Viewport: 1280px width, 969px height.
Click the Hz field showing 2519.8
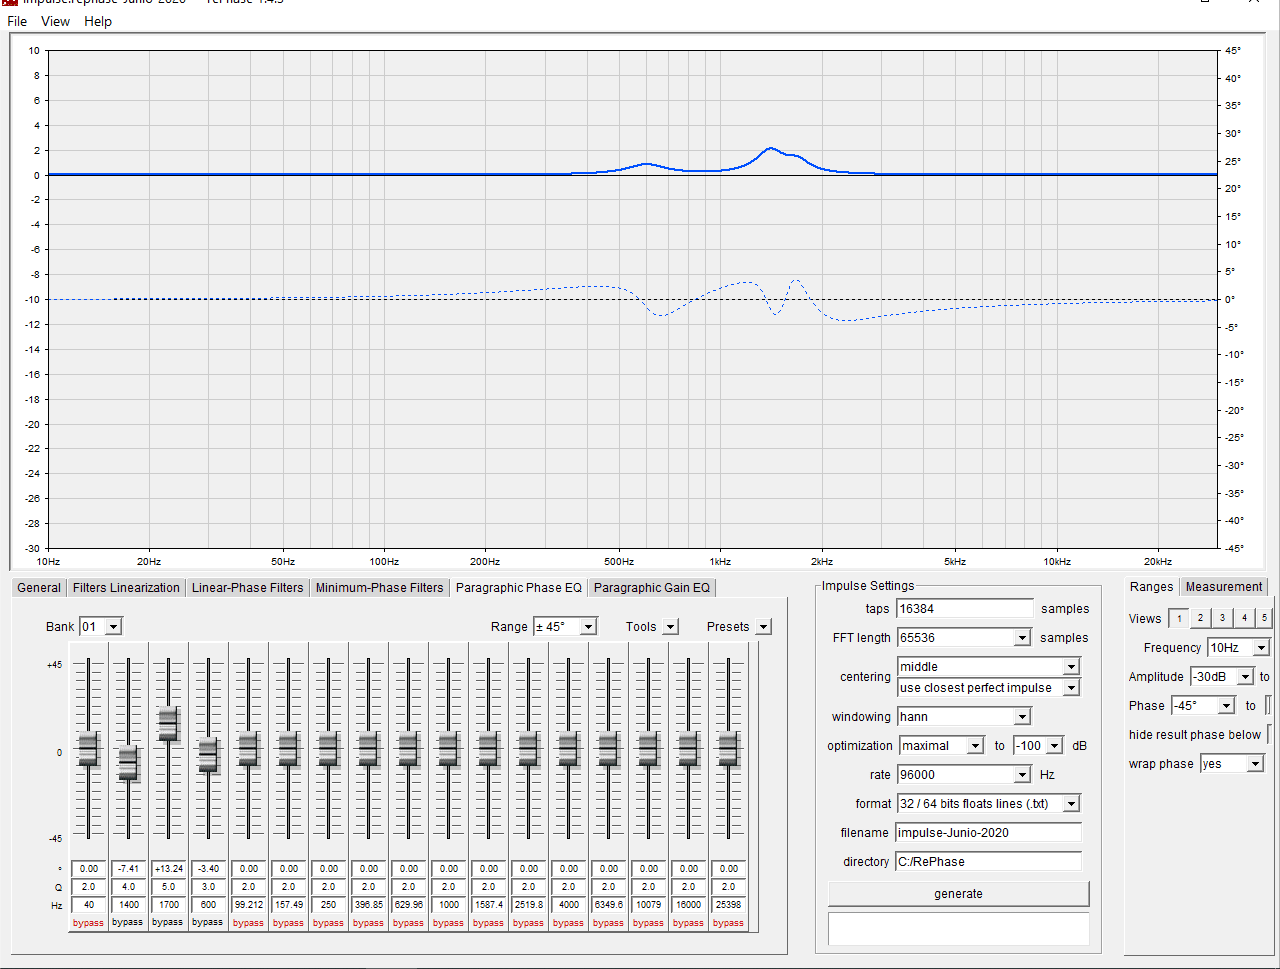528,905
